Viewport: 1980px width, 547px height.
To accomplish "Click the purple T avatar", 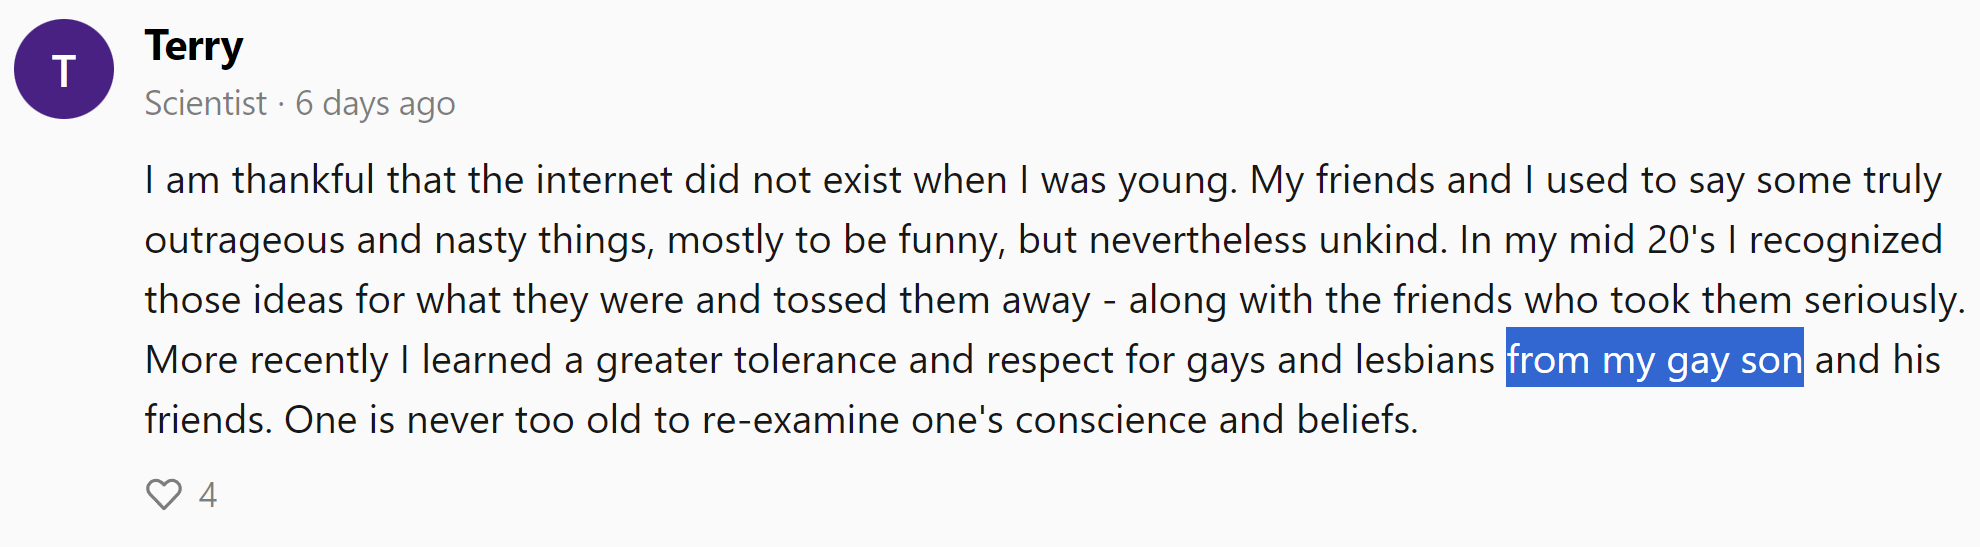I will click(x=64, y=70).
